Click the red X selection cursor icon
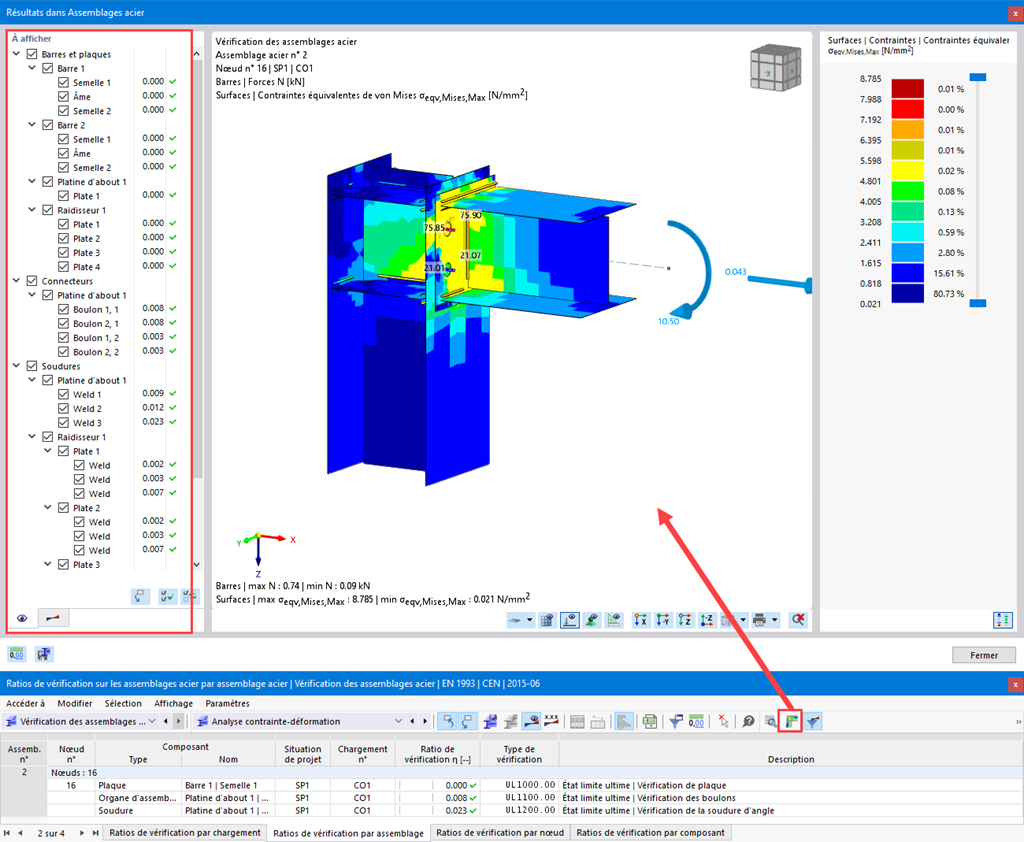1024x842 pixels. 723,722
